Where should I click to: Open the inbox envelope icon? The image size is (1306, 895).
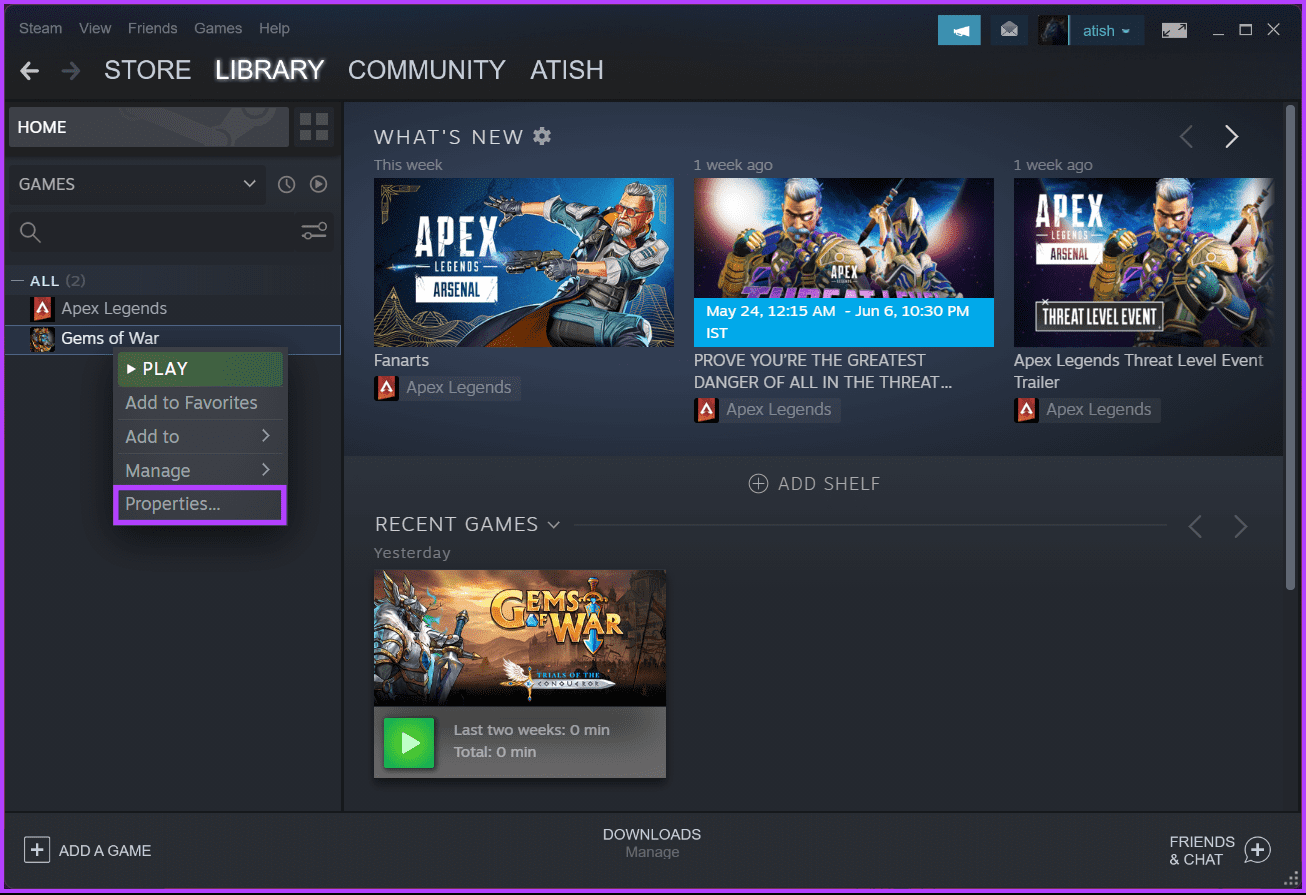[x=1009, y=30]
